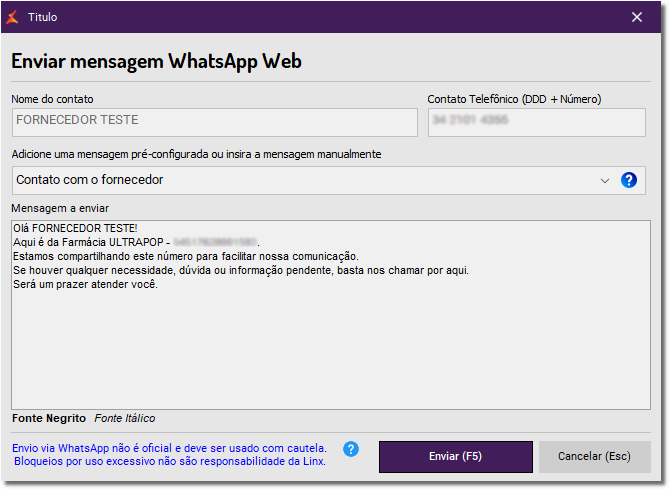The width and height of the screenshot is (670, 490).
Task: Click inside the Mensagem a enviar text area
Action: [331, 315]
